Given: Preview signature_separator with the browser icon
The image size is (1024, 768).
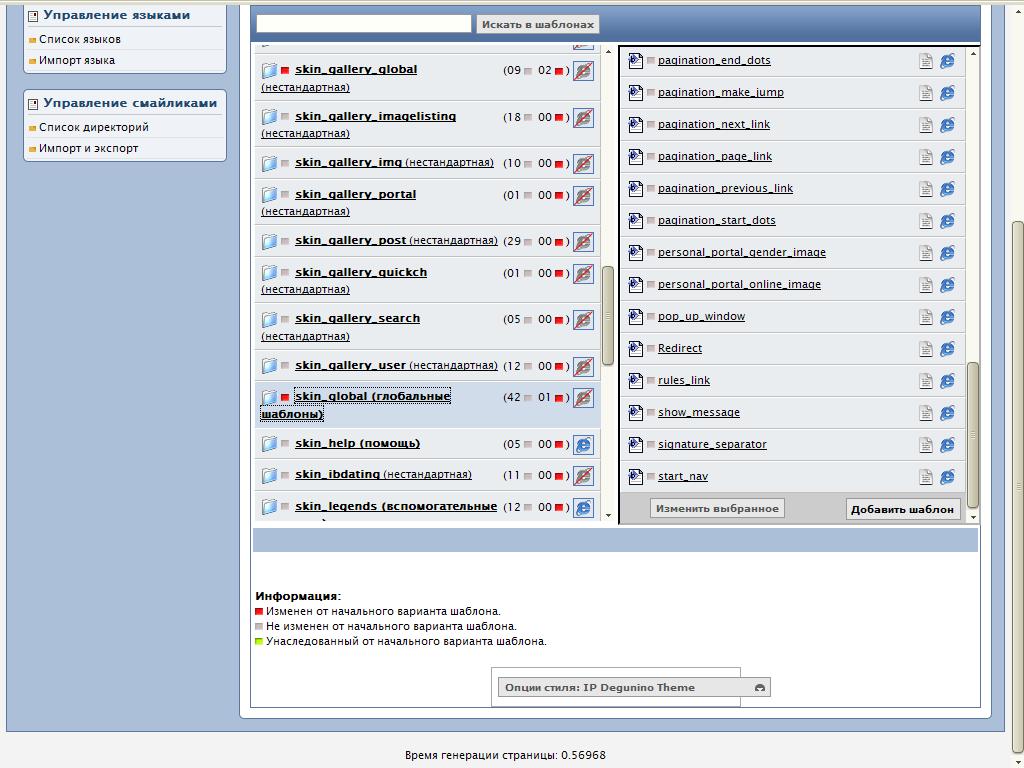Looking at the screenshot, I should (x=948, y=445).
